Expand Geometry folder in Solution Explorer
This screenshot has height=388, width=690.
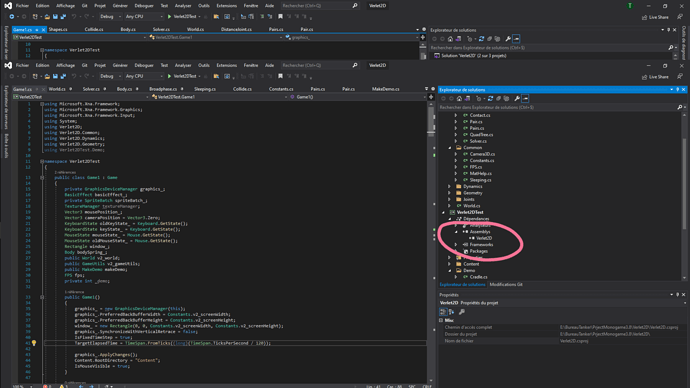450,193
